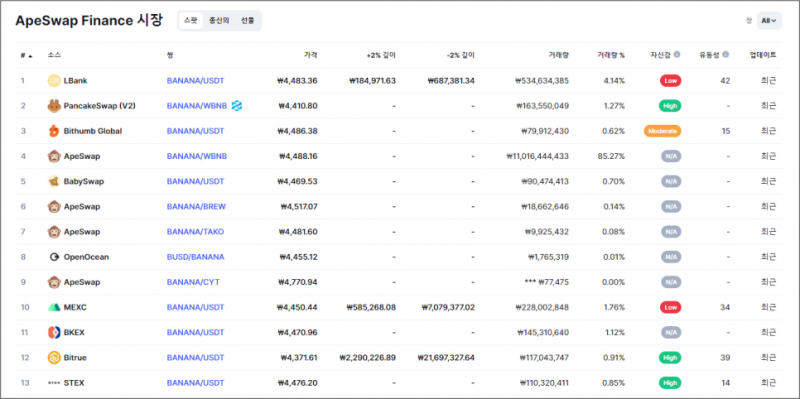
Task: Open the BANANA/BREW pair link
Action: tap(196, 207)
